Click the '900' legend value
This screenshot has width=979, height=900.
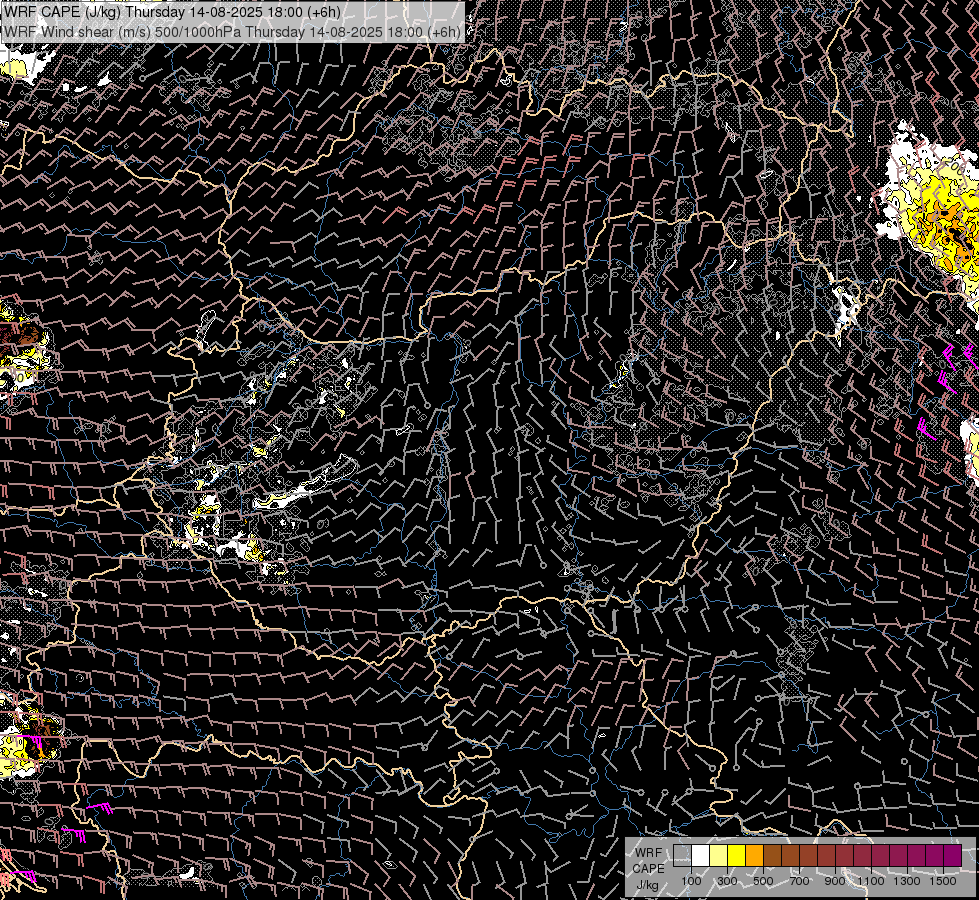(x=835, y=881)
